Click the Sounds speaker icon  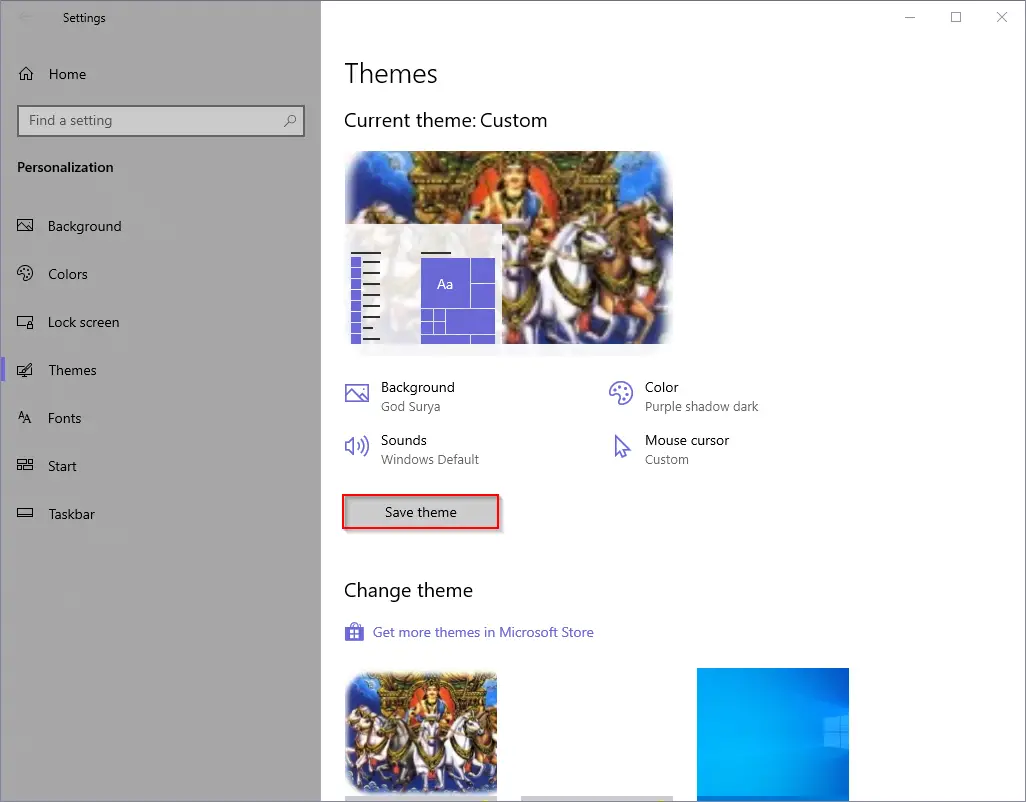[x=357, y=446]
